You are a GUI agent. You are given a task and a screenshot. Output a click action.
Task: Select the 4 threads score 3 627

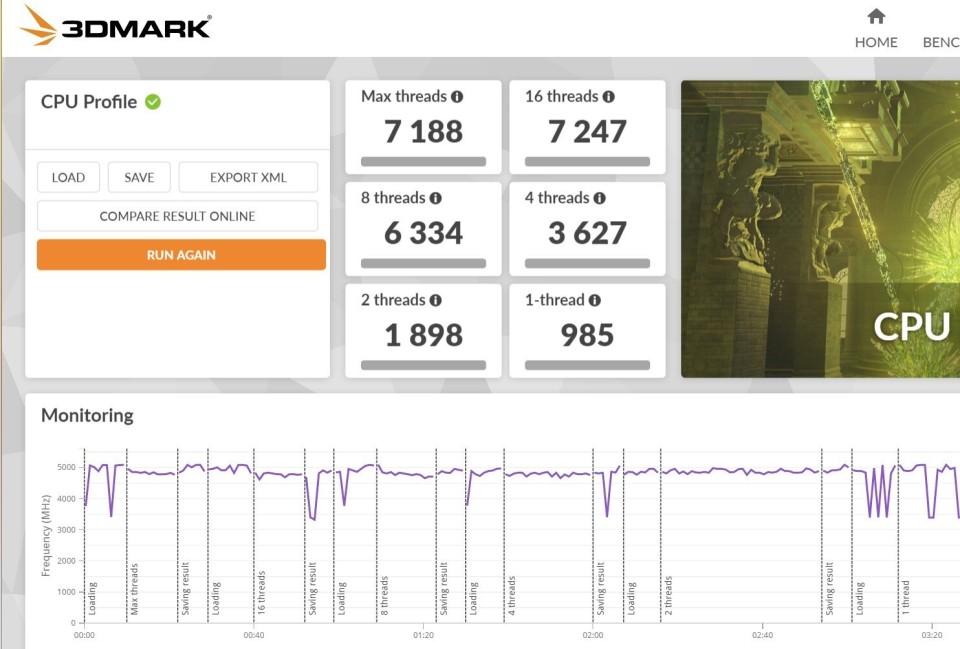(x=587, y=233)
